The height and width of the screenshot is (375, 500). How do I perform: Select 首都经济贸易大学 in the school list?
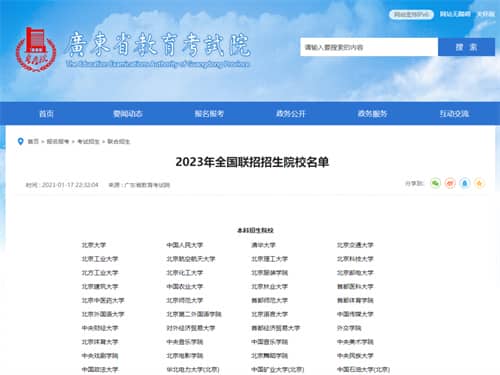coord(276,328)
